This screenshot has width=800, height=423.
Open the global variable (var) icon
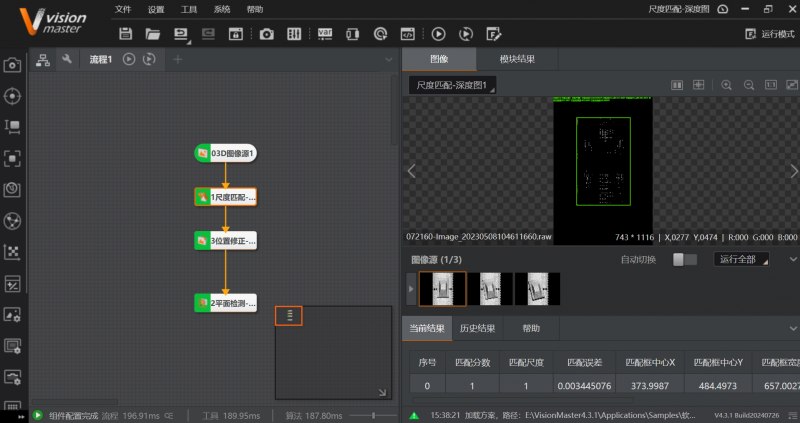pos(325,34)
